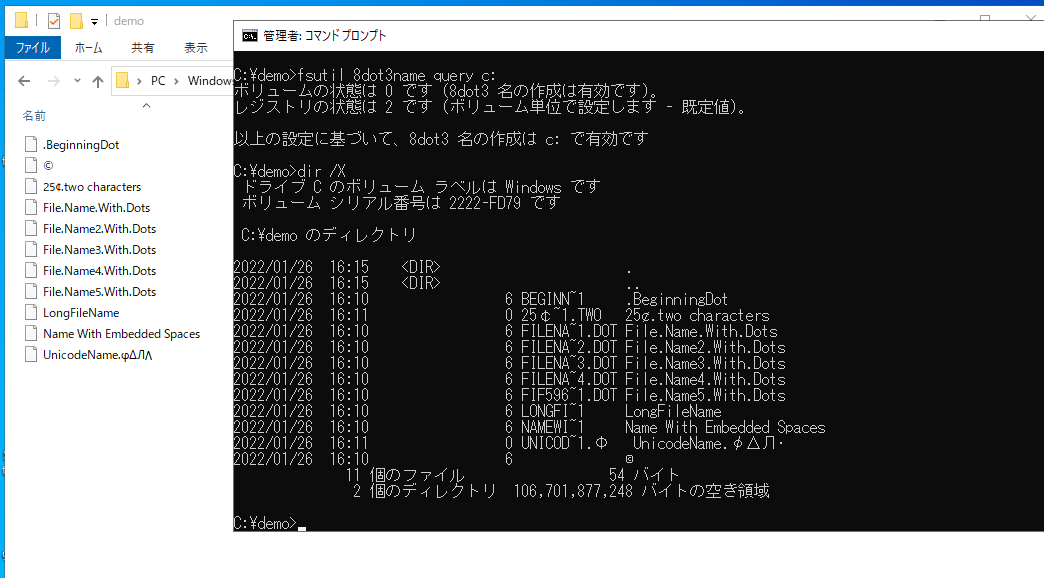The width and height of the screenshot is (1044, 578).
Task: Switch to the ホーム ribbon tab
Action: [x=89, y=46]
